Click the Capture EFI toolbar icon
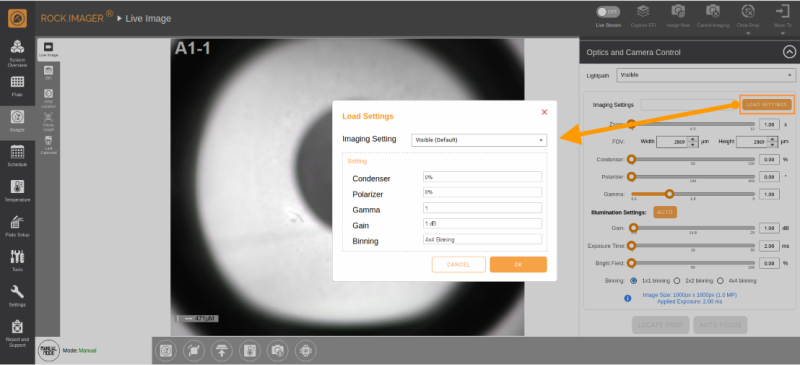 643,16
